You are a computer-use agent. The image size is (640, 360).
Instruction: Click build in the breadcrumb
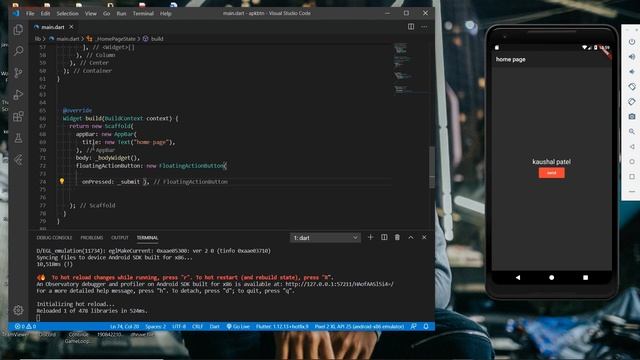point(157,39)
